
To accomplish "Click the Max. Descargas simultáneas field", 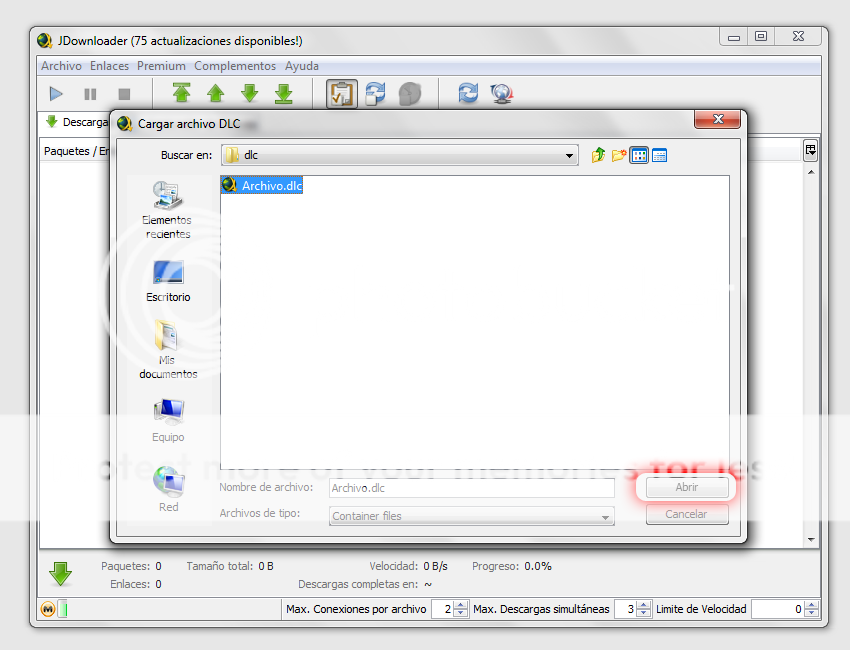I will pyautogui.click(x=626, y=609).
